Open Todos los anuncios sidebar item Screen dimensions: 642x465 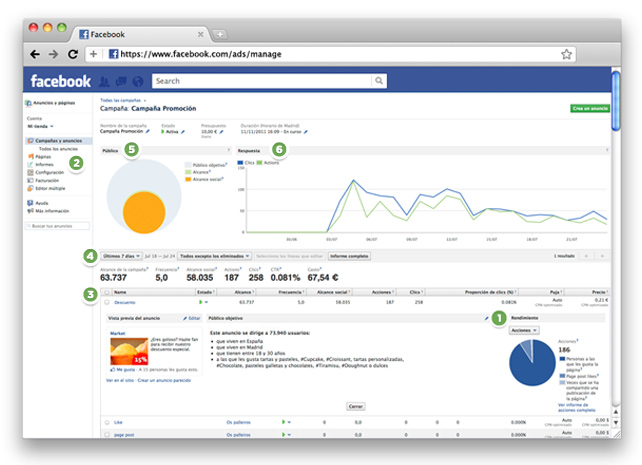[58, 149]
